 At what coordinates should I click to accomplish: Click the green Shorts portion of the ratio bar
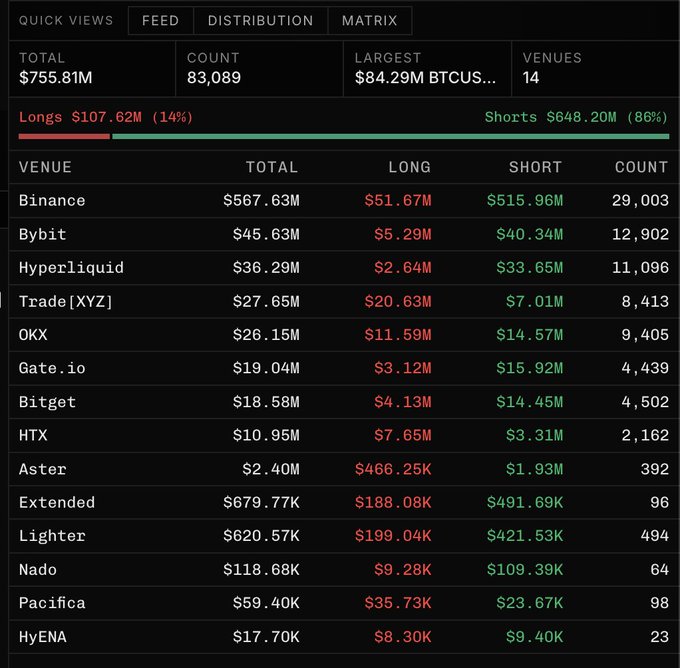(x=390, y=137)
